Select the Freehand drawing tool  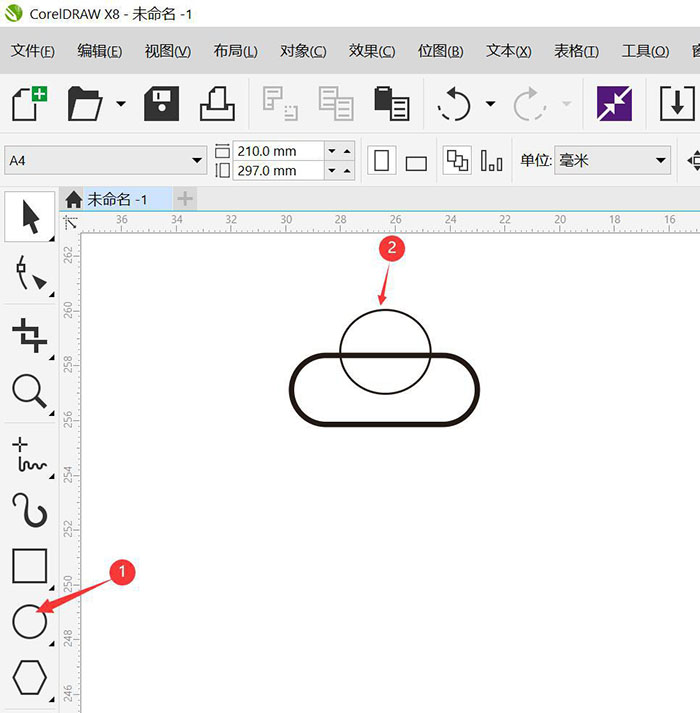point(30,454)
